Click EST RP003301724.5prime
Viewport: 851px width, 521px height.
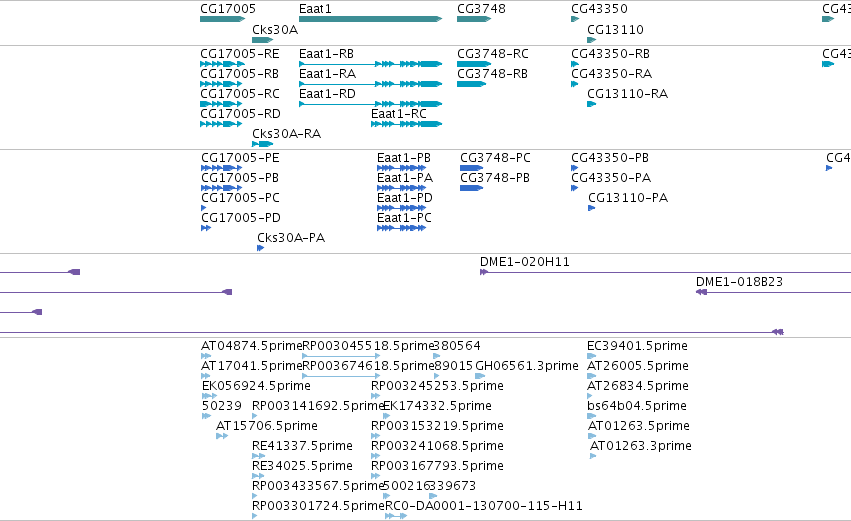tap(319, 507)
